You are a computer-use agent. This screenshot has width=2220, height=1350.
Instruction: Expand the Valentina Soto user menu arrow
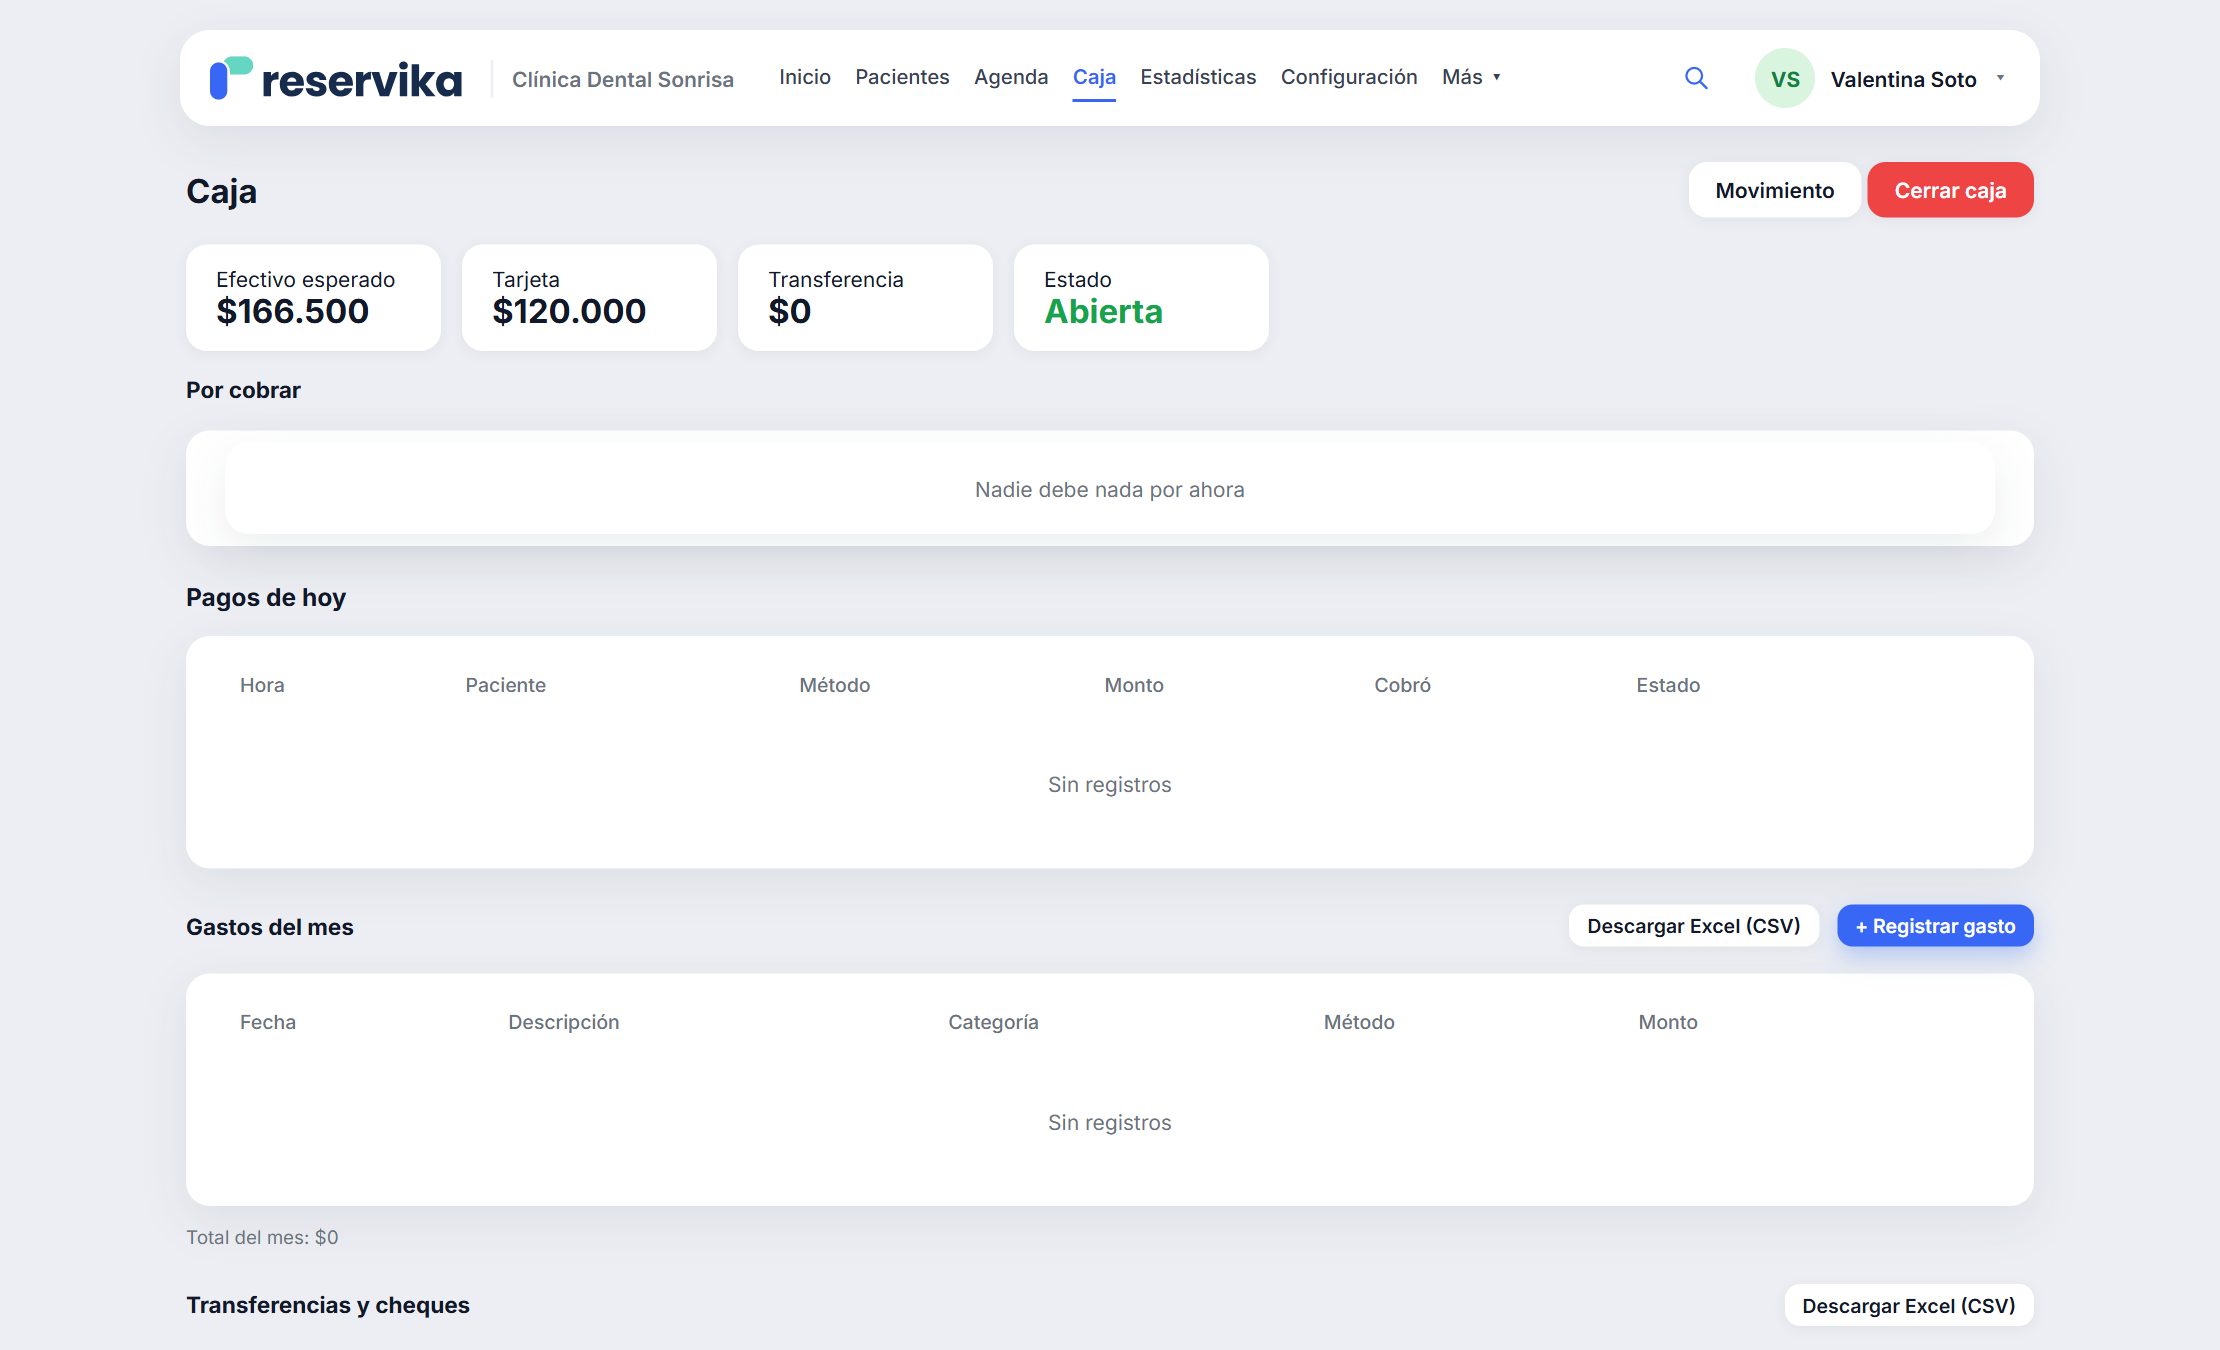coord(2000,78)
